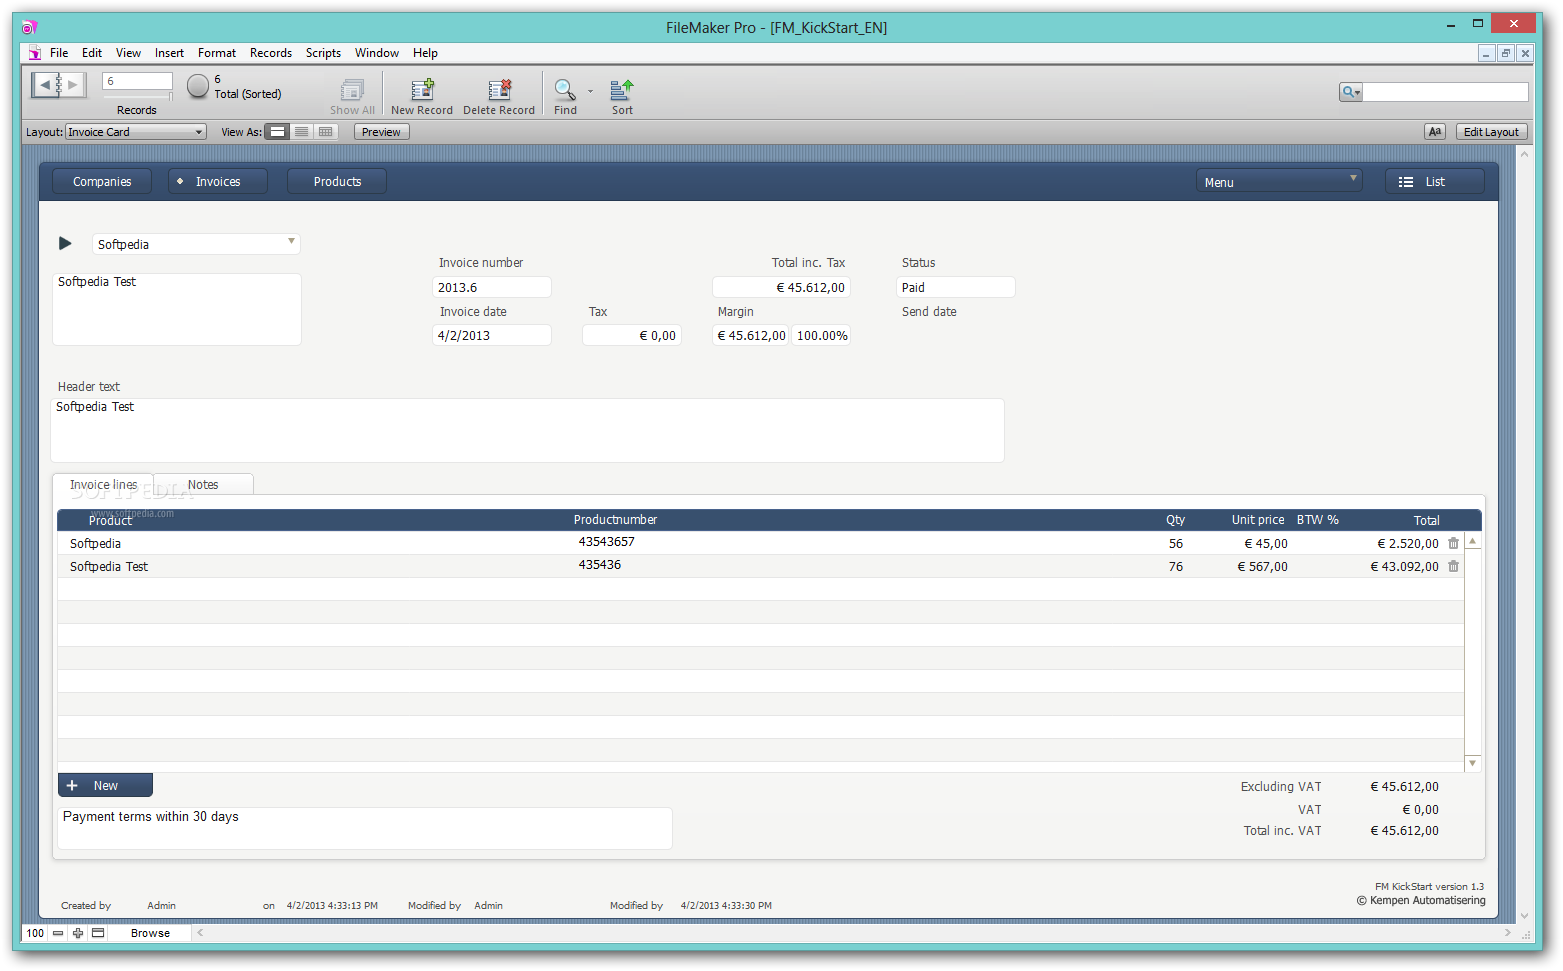
Task: Click the current record number field
Action: tap(137, 81)
